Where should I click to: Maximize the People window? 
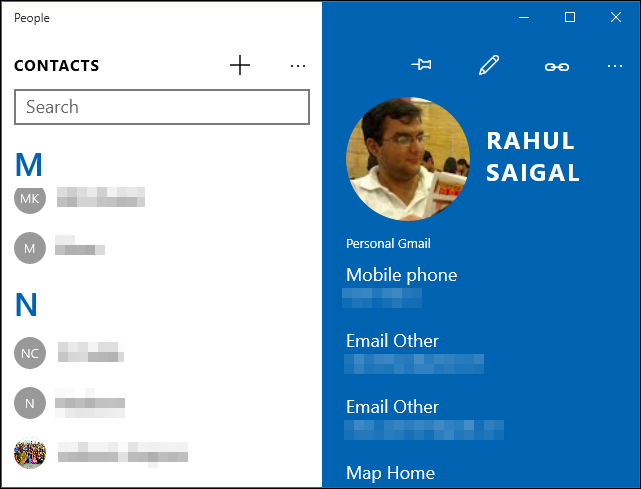(570, 17)
